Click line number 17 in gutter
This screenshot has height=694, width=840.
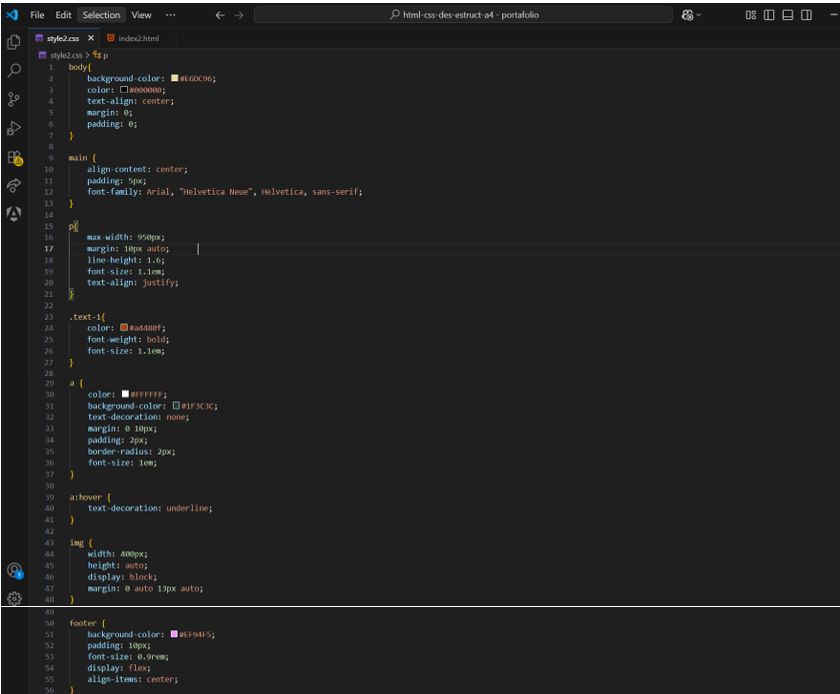click(49, 249)
